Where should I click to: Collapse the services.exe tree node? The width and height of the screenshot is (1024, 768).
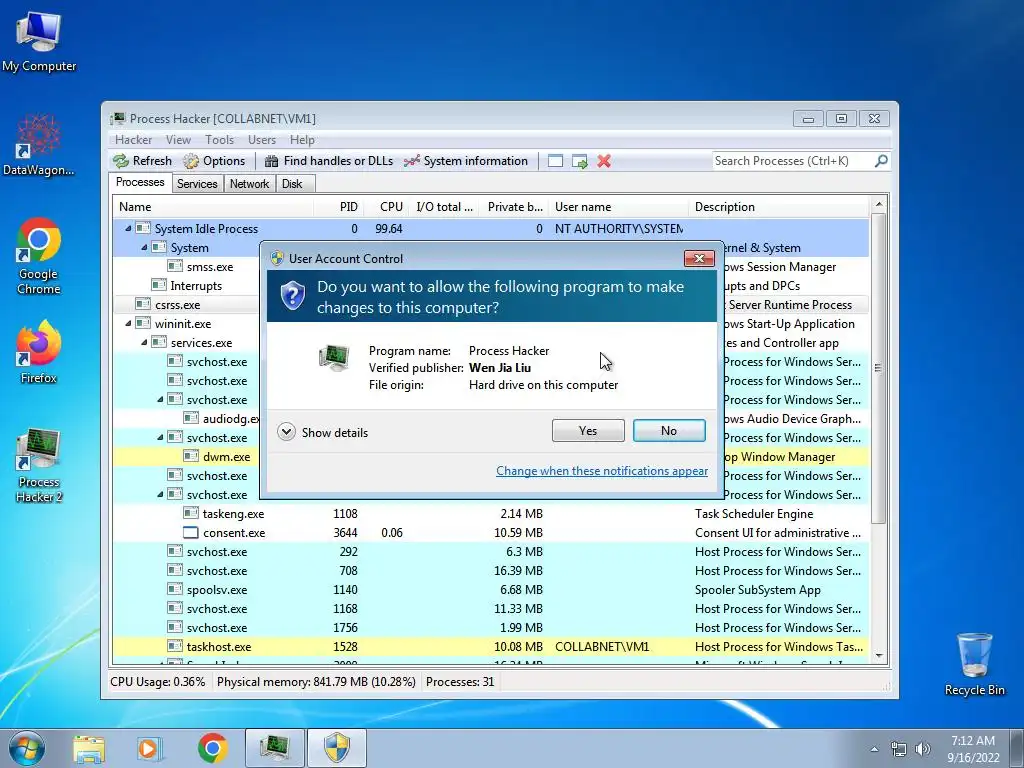144,342
